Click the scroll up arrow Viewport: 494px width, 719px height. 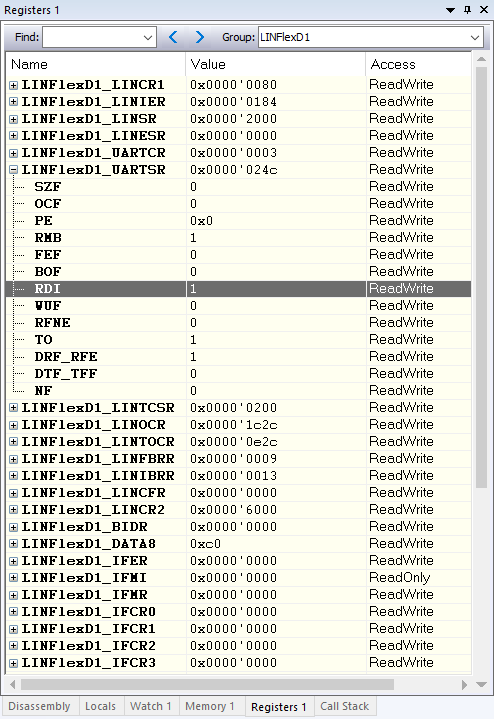[x=481, y=59]
